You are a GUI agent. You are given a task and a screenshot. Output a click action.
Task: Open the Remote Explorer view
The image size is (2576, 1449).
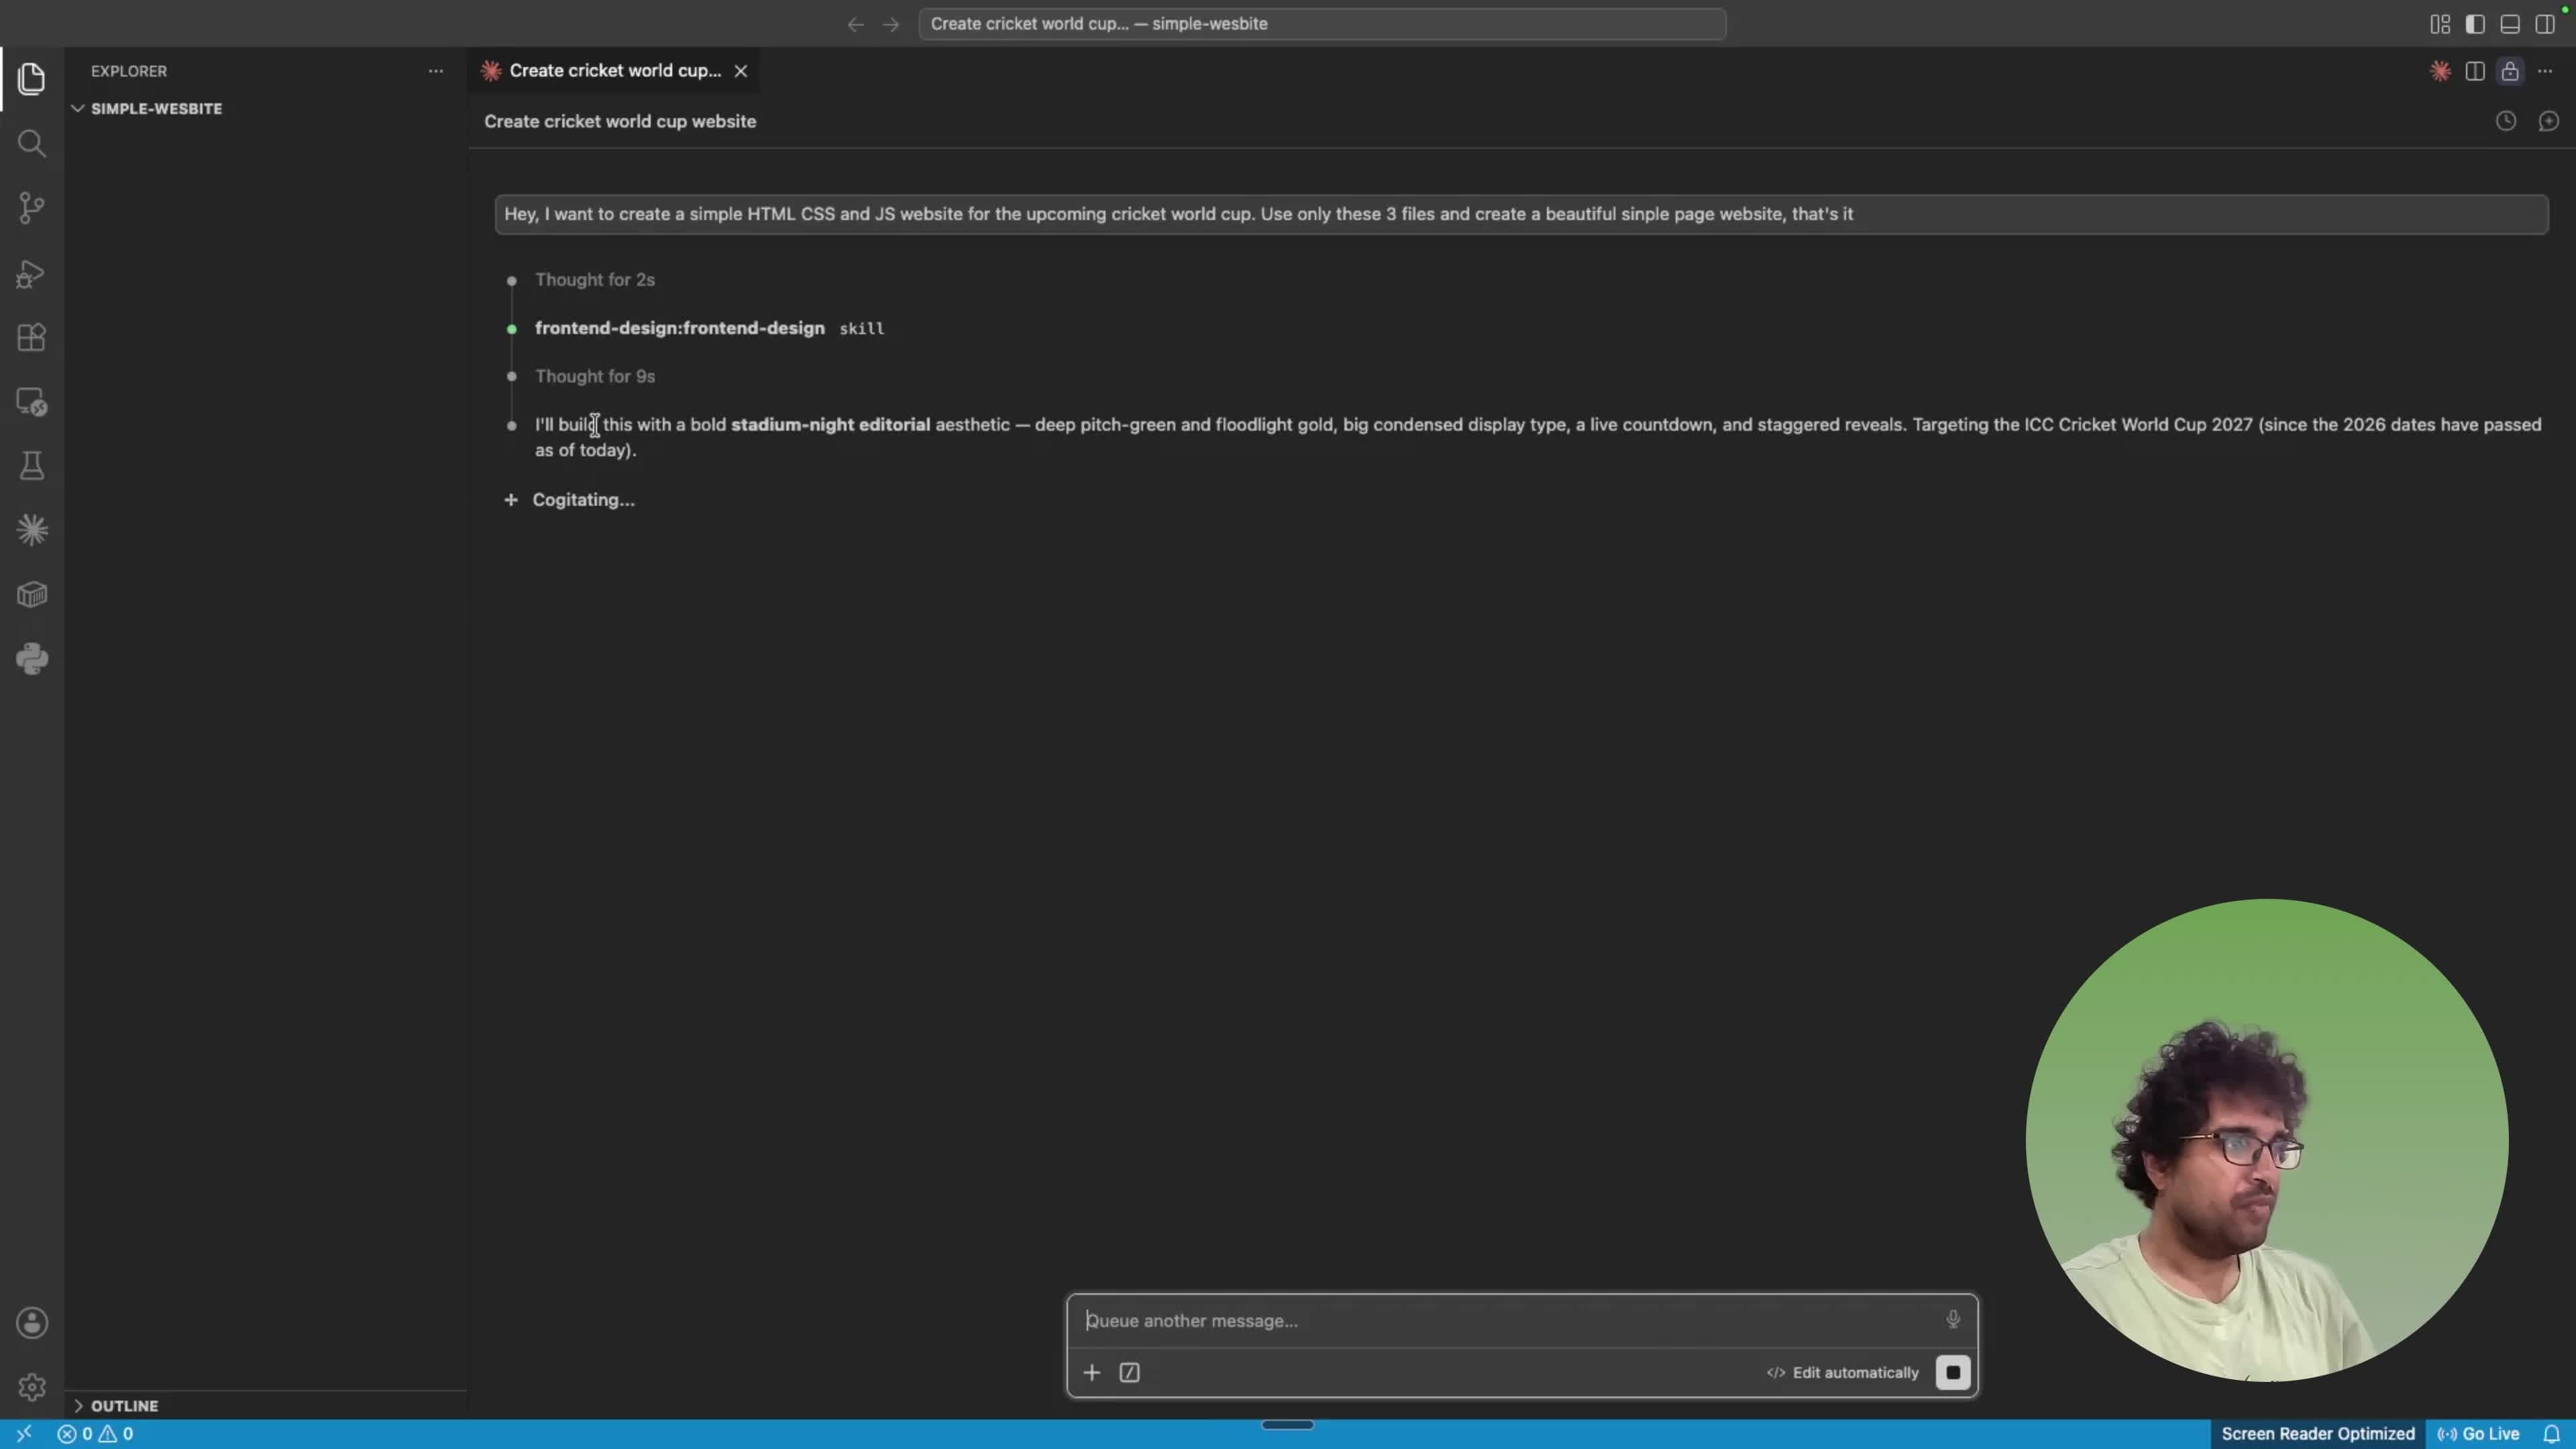coord(31,402)
